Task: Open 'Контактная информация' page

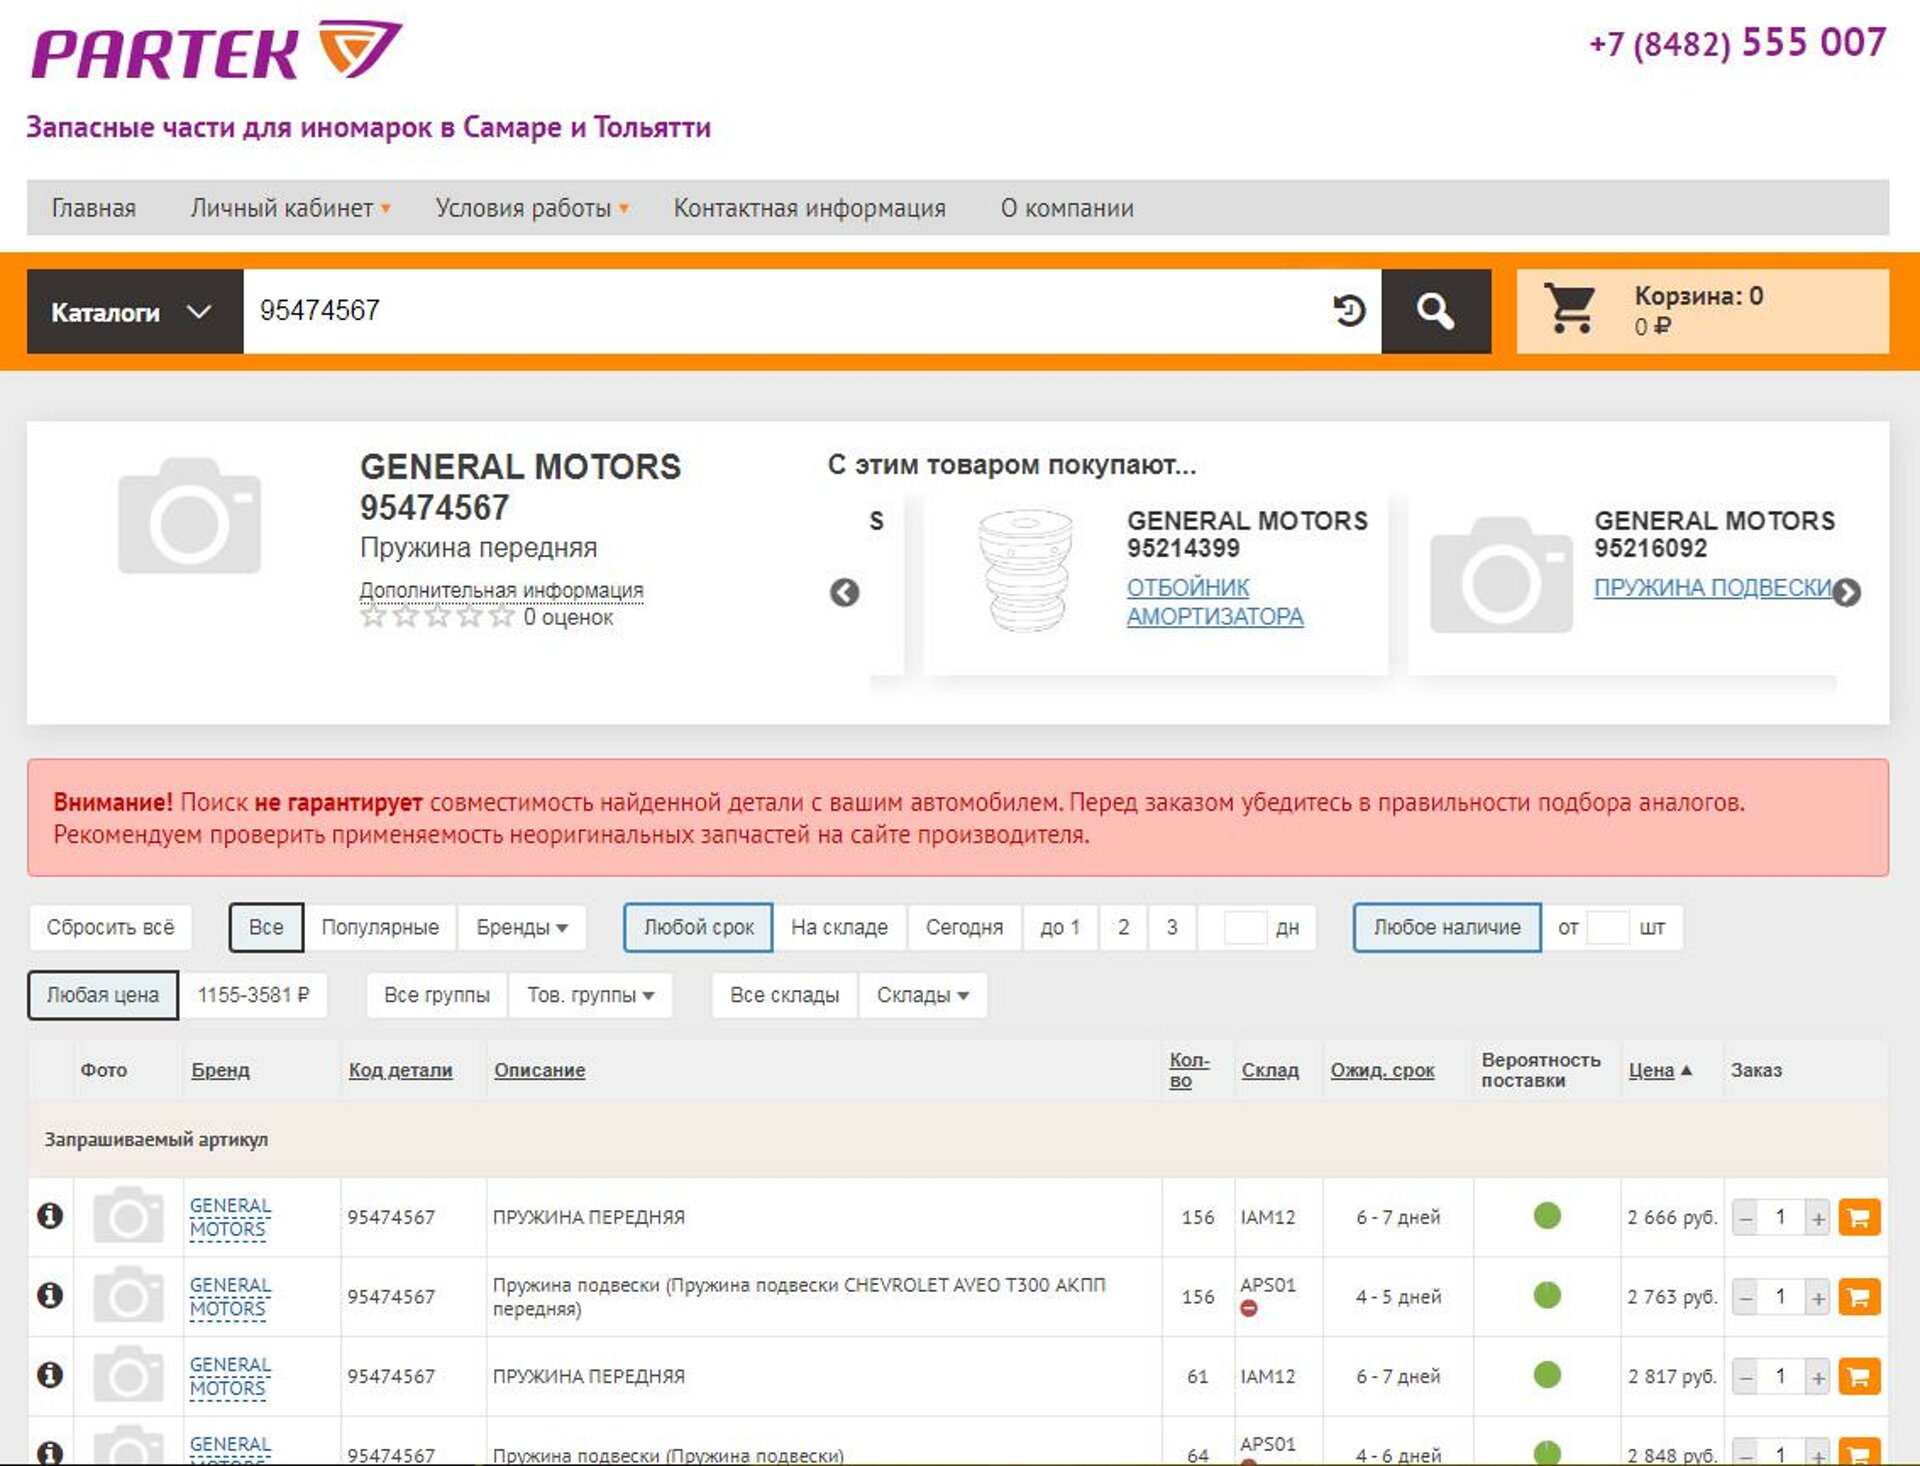Action: [x=809, y=208]
